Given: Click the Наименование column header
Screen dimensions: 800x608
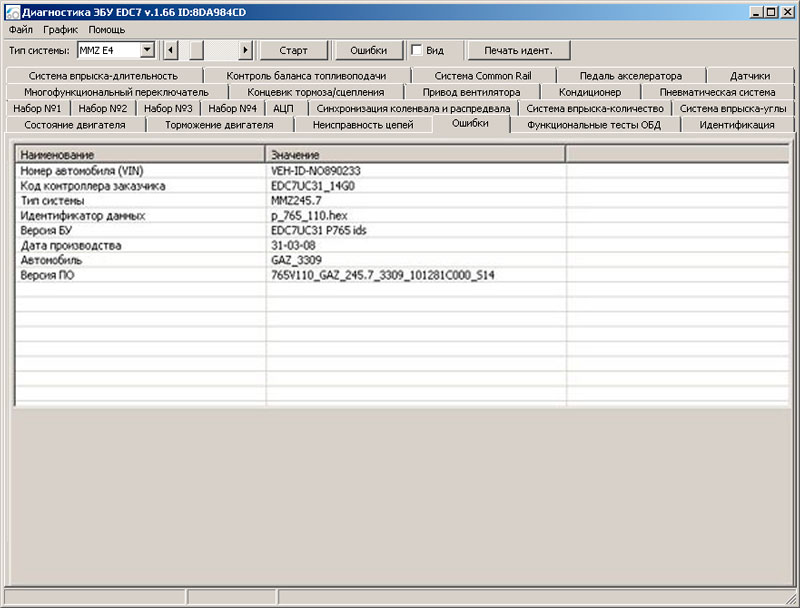Looking at the screenshot, I should point(140,155).
